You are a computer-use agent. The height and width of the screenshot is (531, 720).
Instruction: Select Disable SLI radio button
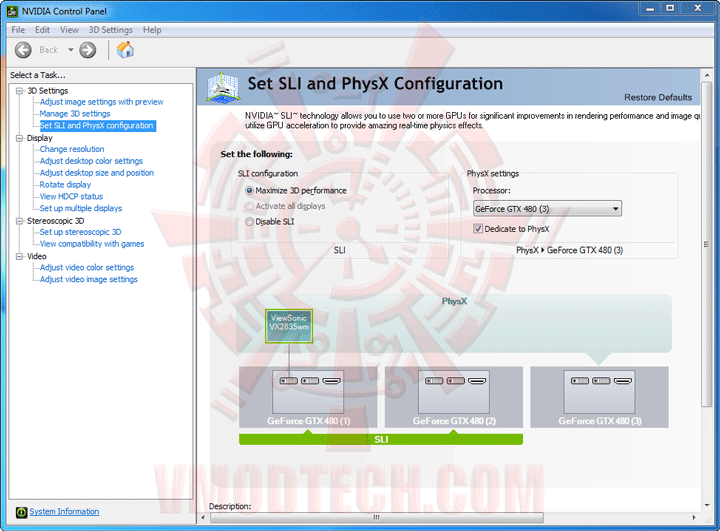(x=249, y=221)
